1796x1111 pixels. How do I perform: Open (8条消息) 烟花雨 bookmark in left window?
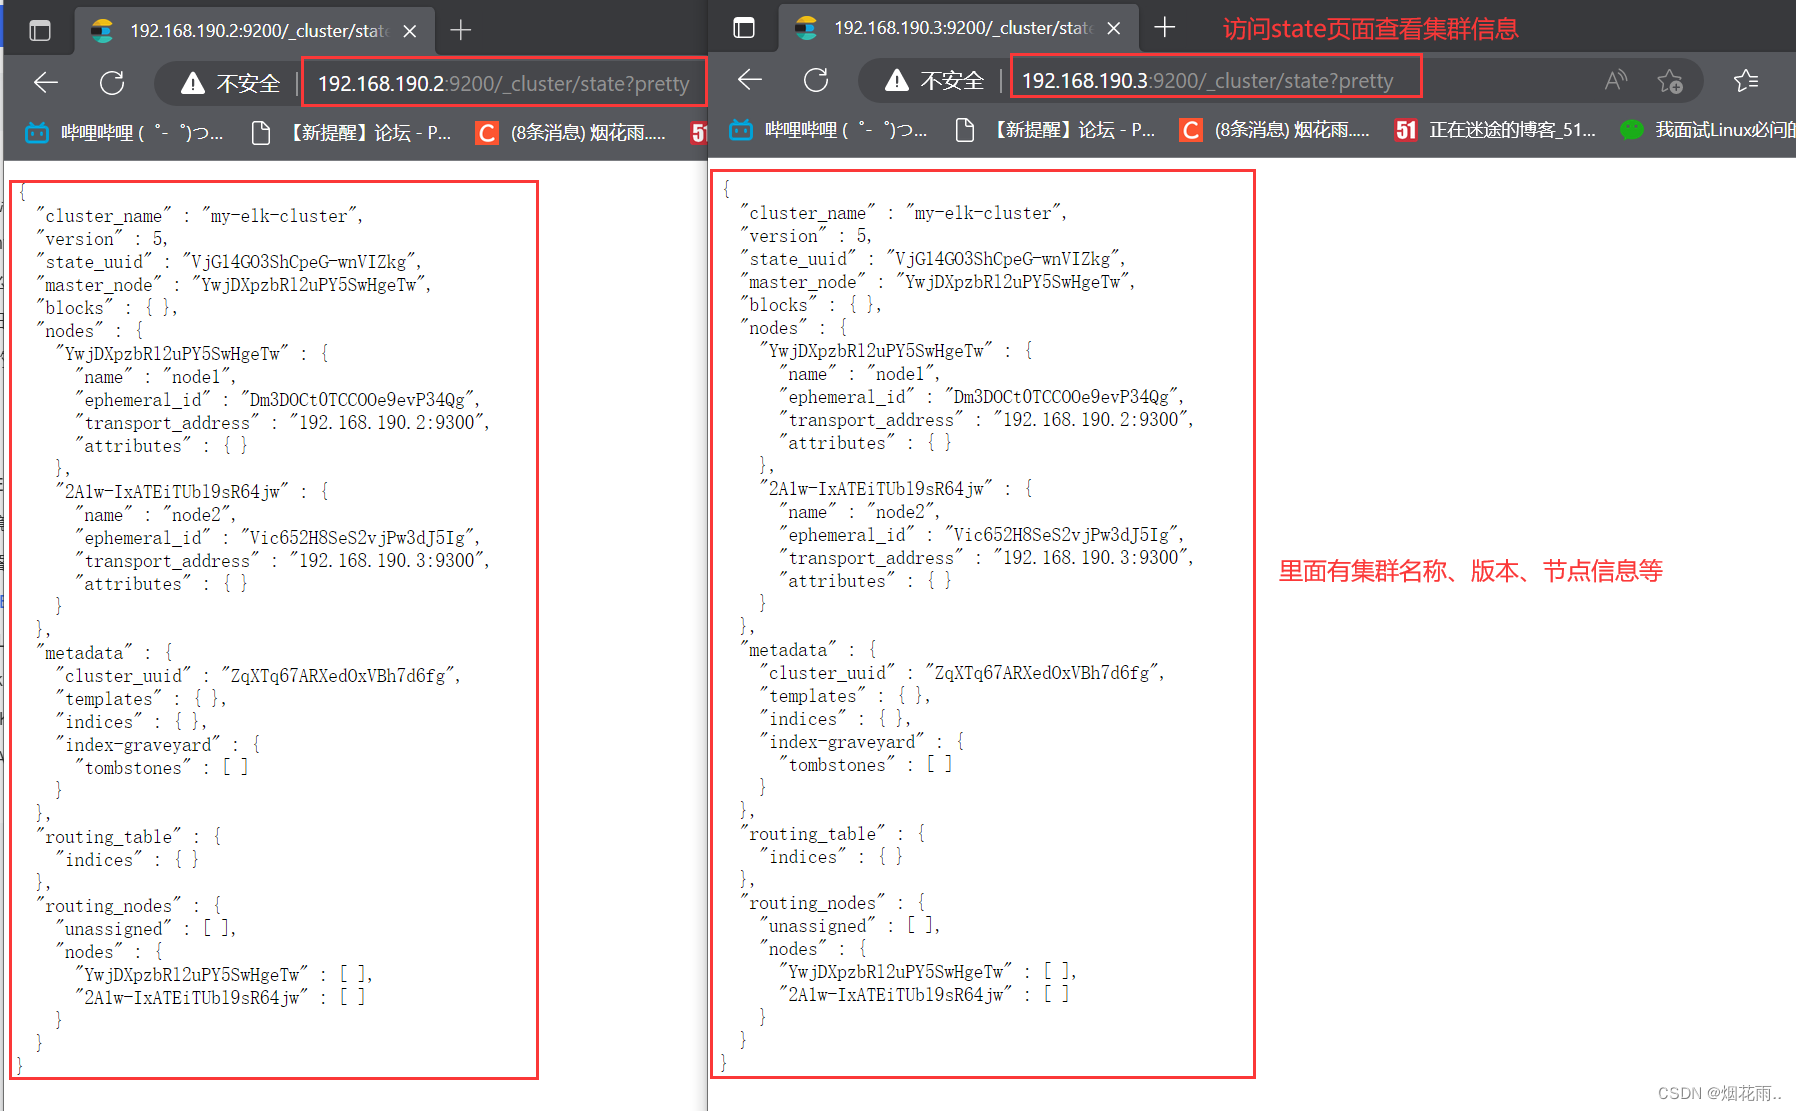(571, 132)
